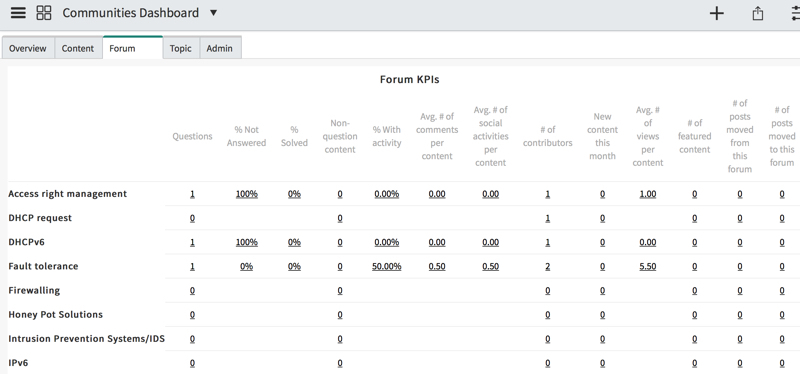Click the IPv6 row label
The image size is (800, 374).
pos(18,363)
